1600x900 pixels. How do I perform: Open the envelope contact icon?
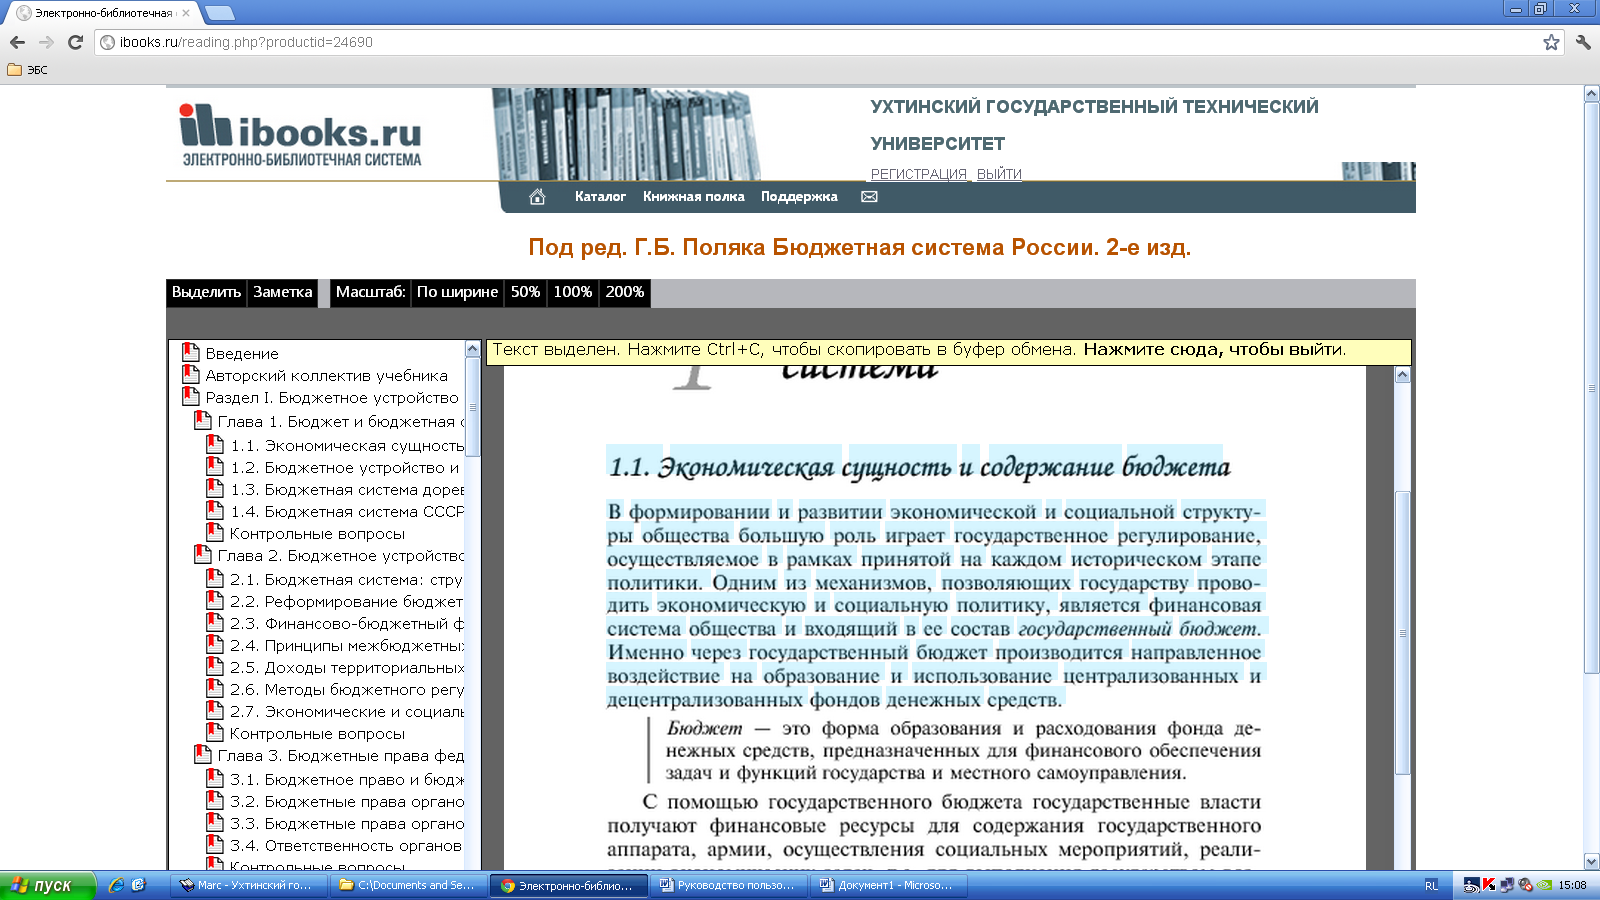click(x=869, y=197)
